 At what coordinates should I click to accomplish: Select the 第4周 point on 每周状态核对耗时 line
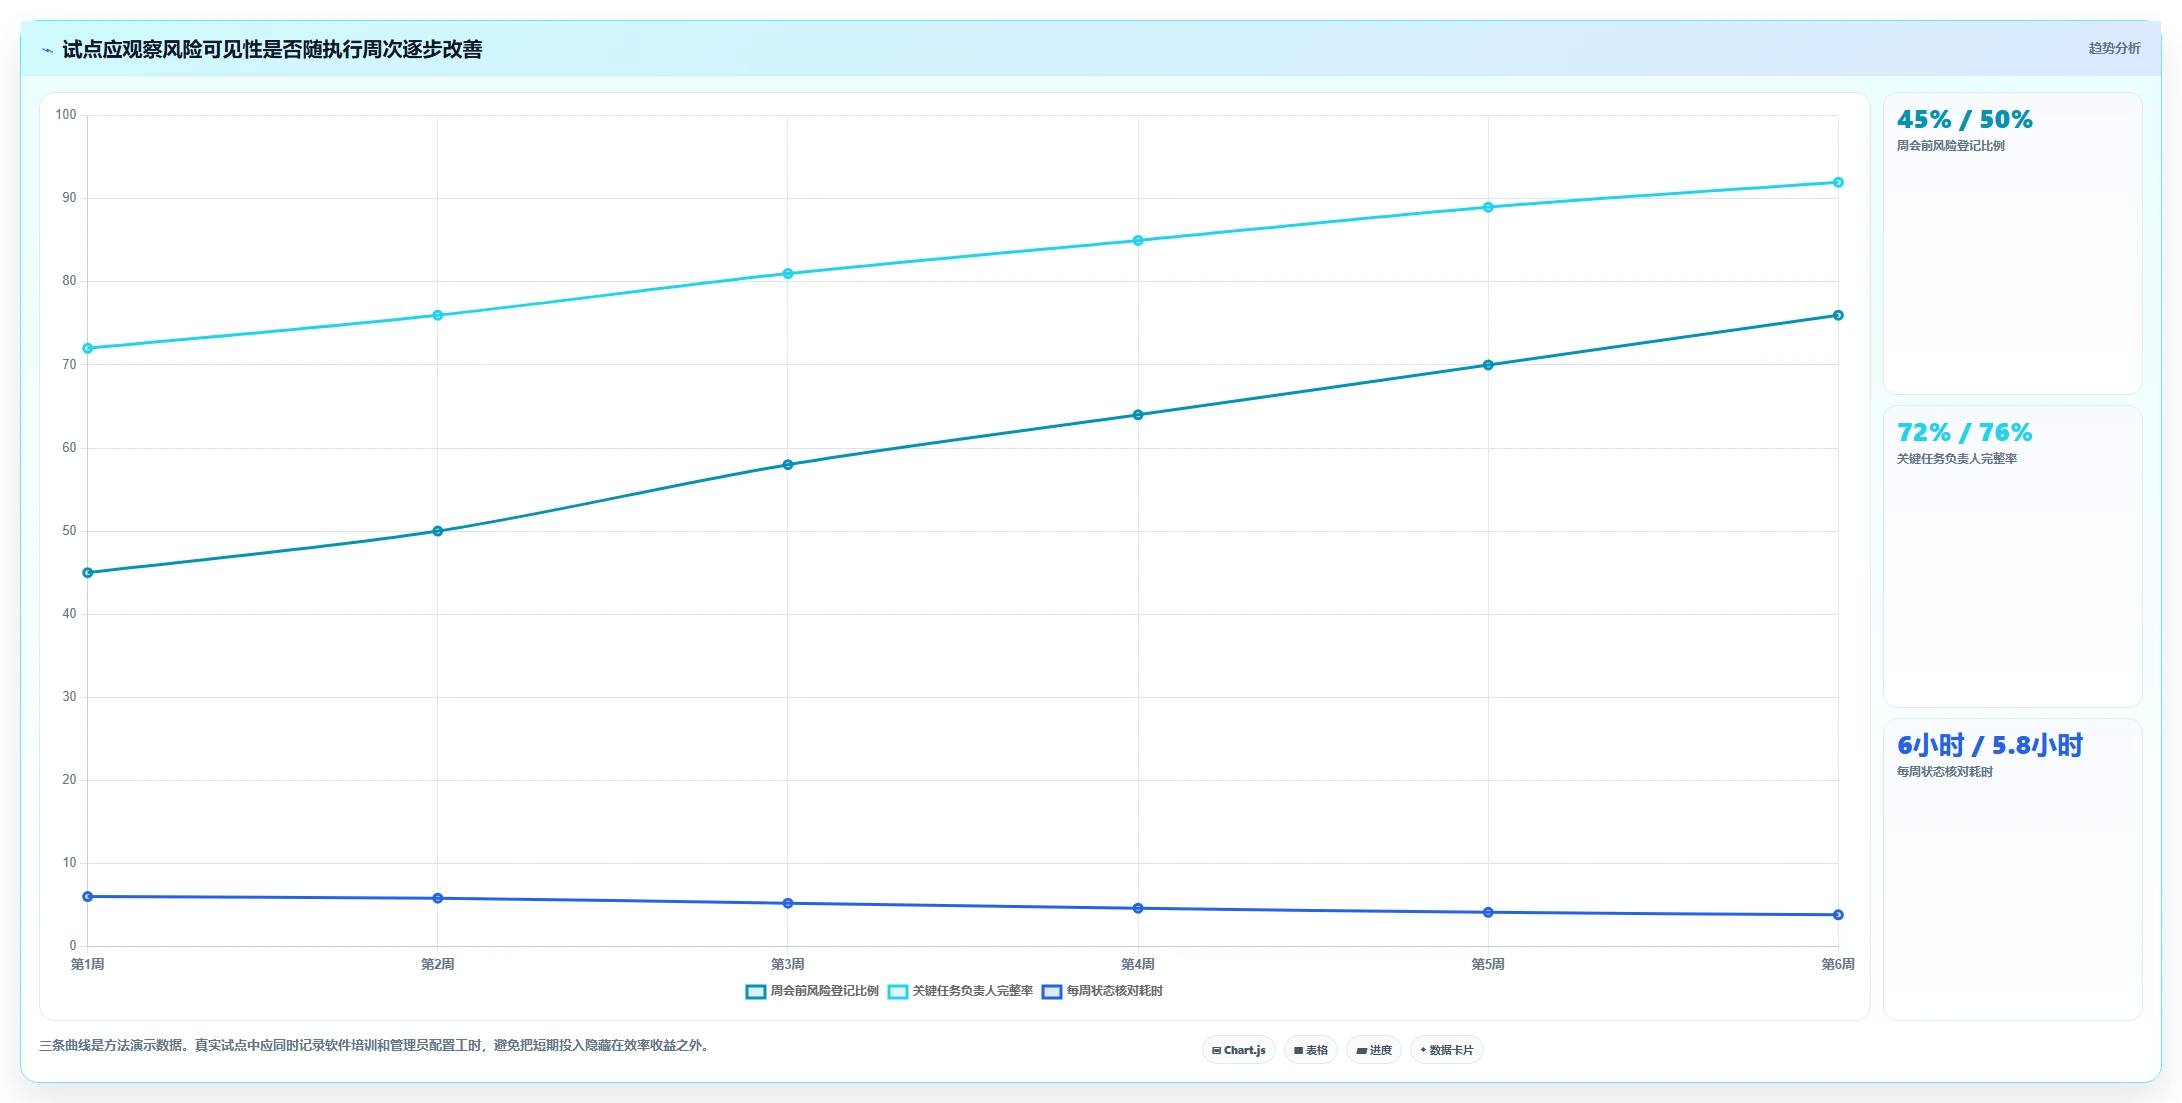click(x=1138, y=908)
